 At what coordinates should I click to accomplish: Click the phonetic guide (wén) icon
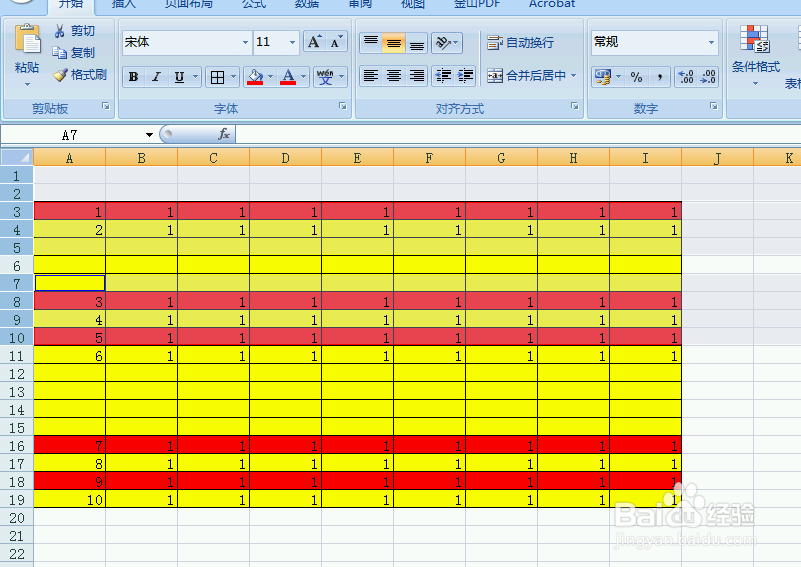[x=325, y=77]
